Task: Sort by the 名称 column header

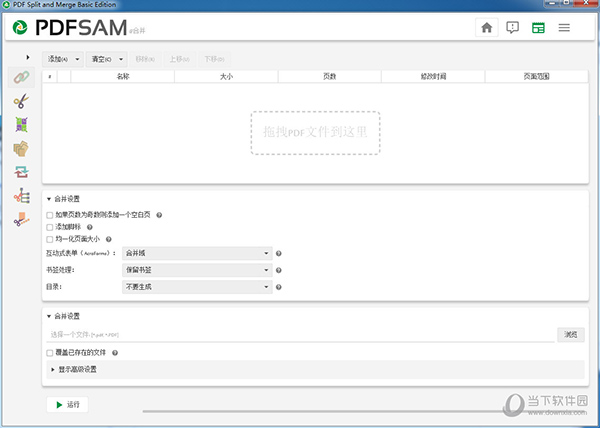Action: (123, 76)
